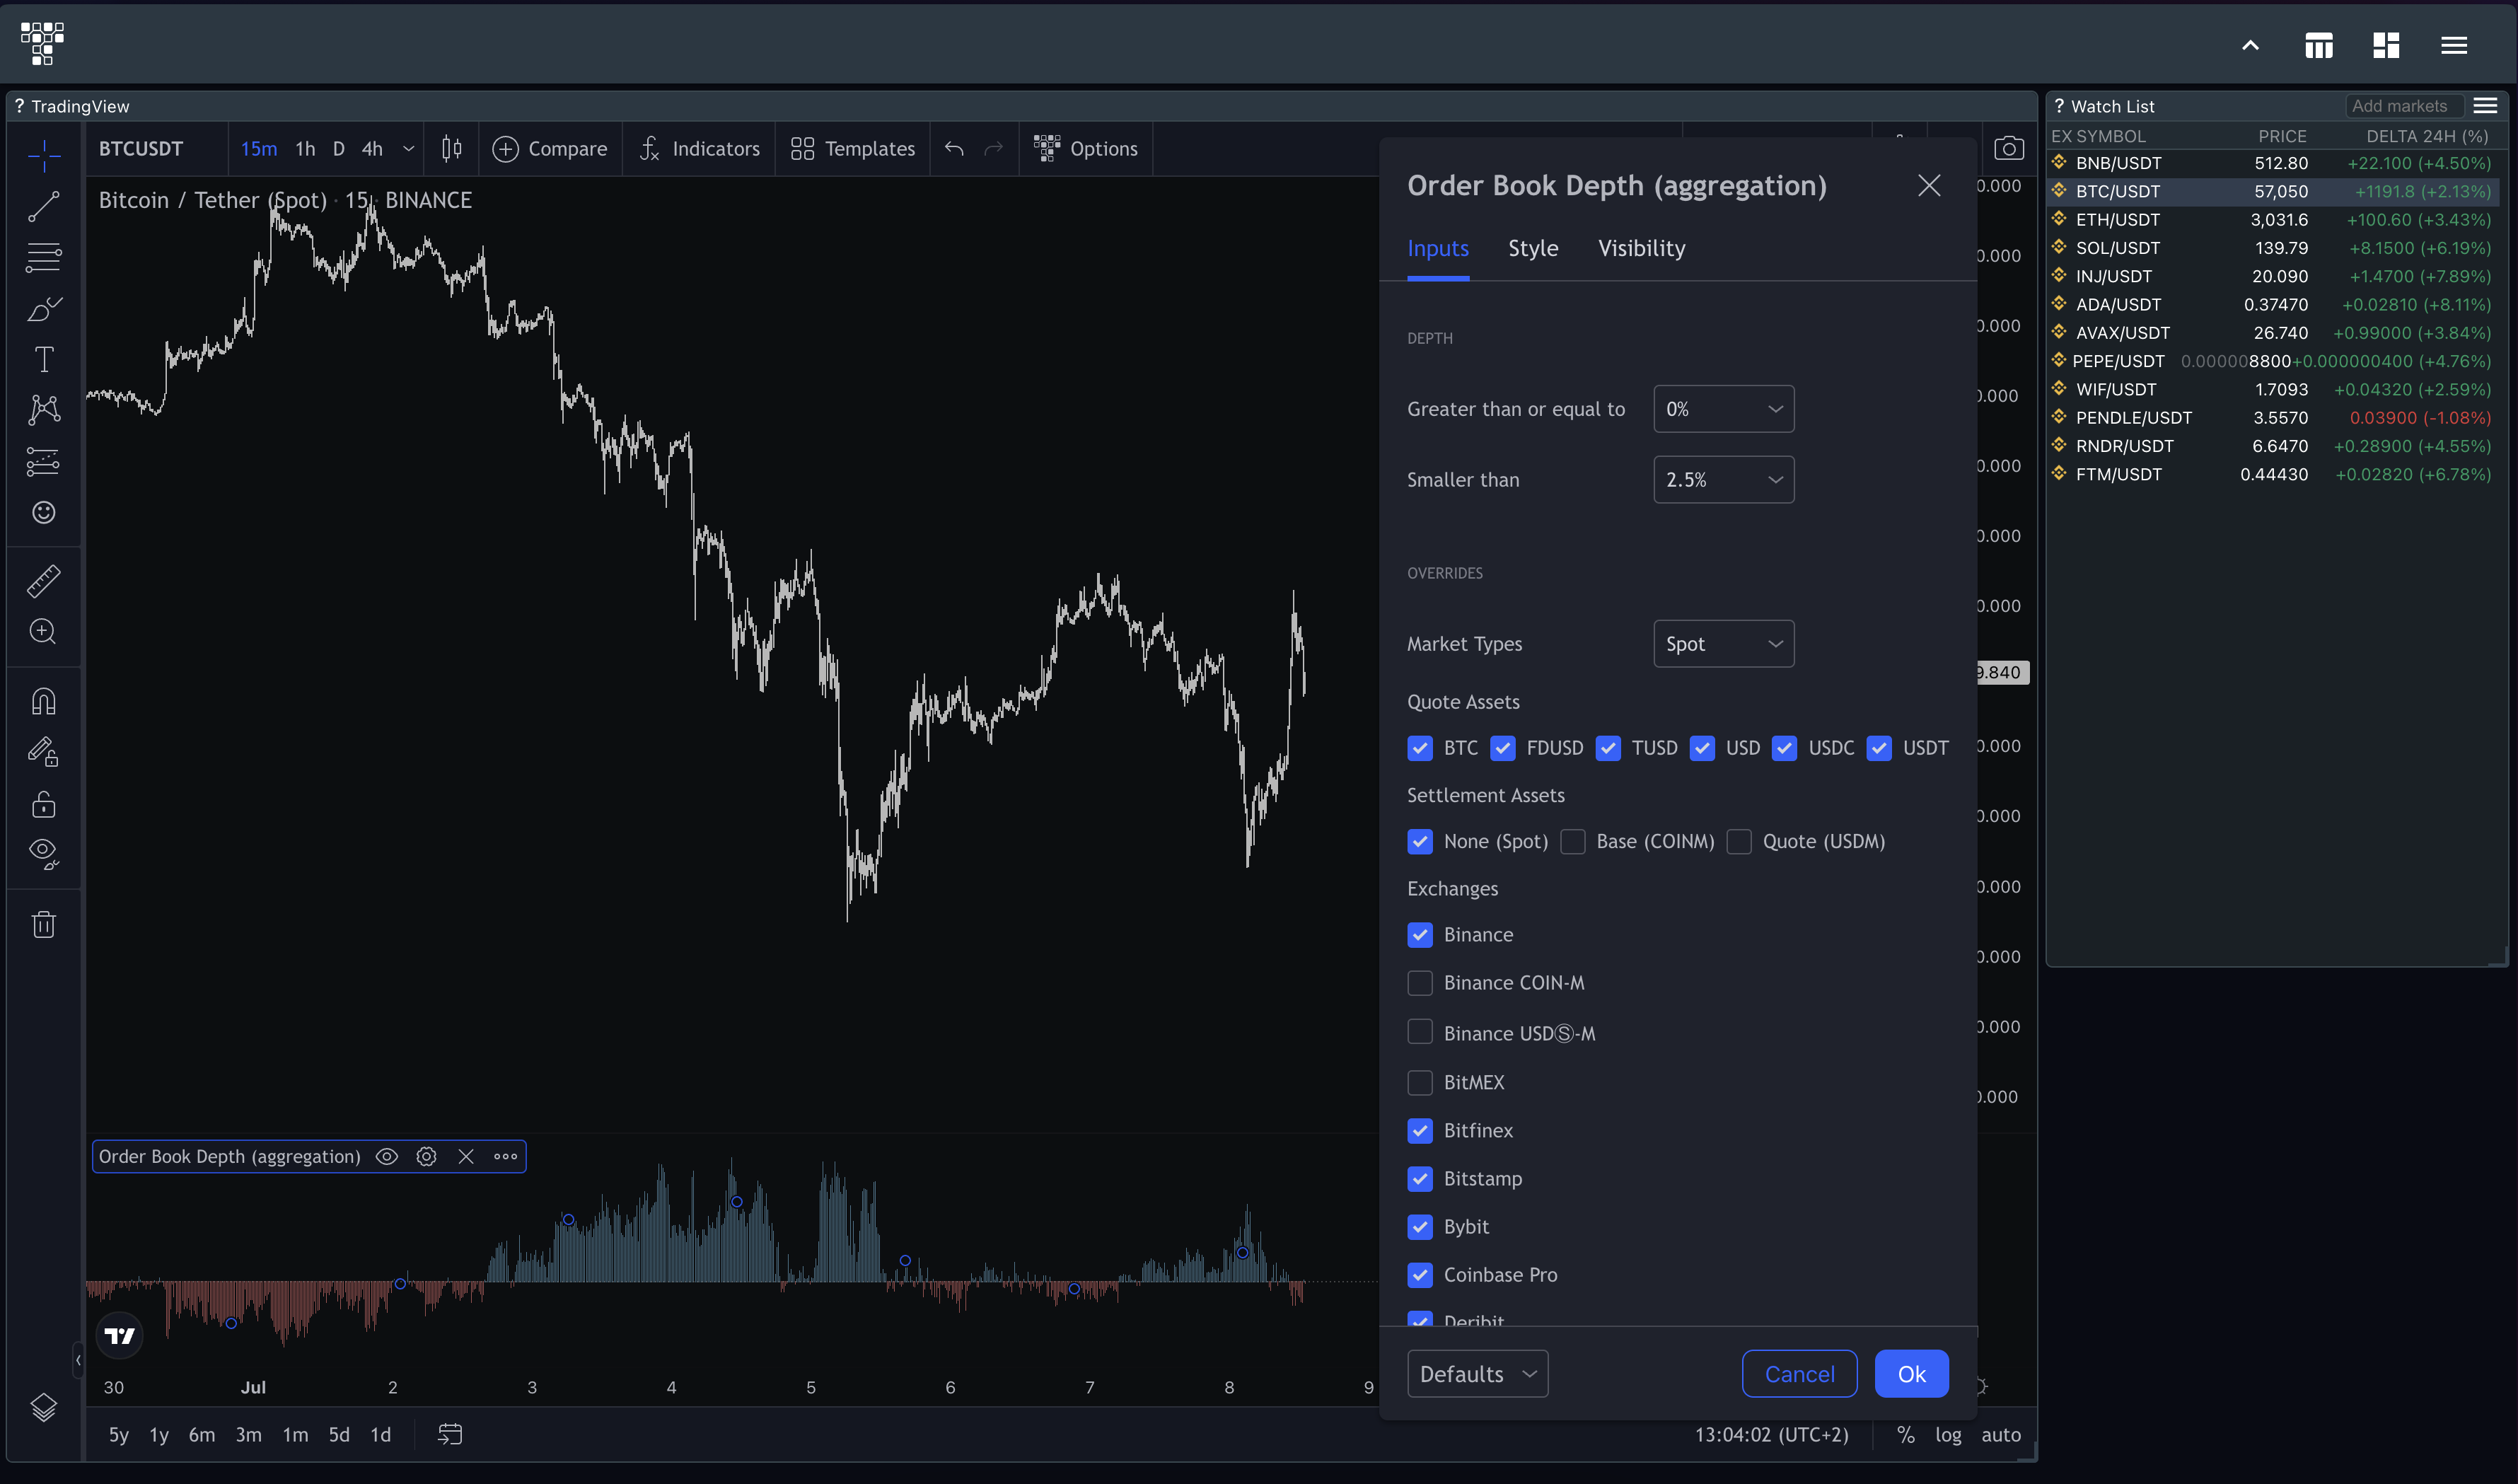Click the ruler measure tool
Viewport: 2518px width, 1484px height.
(43, 581)
